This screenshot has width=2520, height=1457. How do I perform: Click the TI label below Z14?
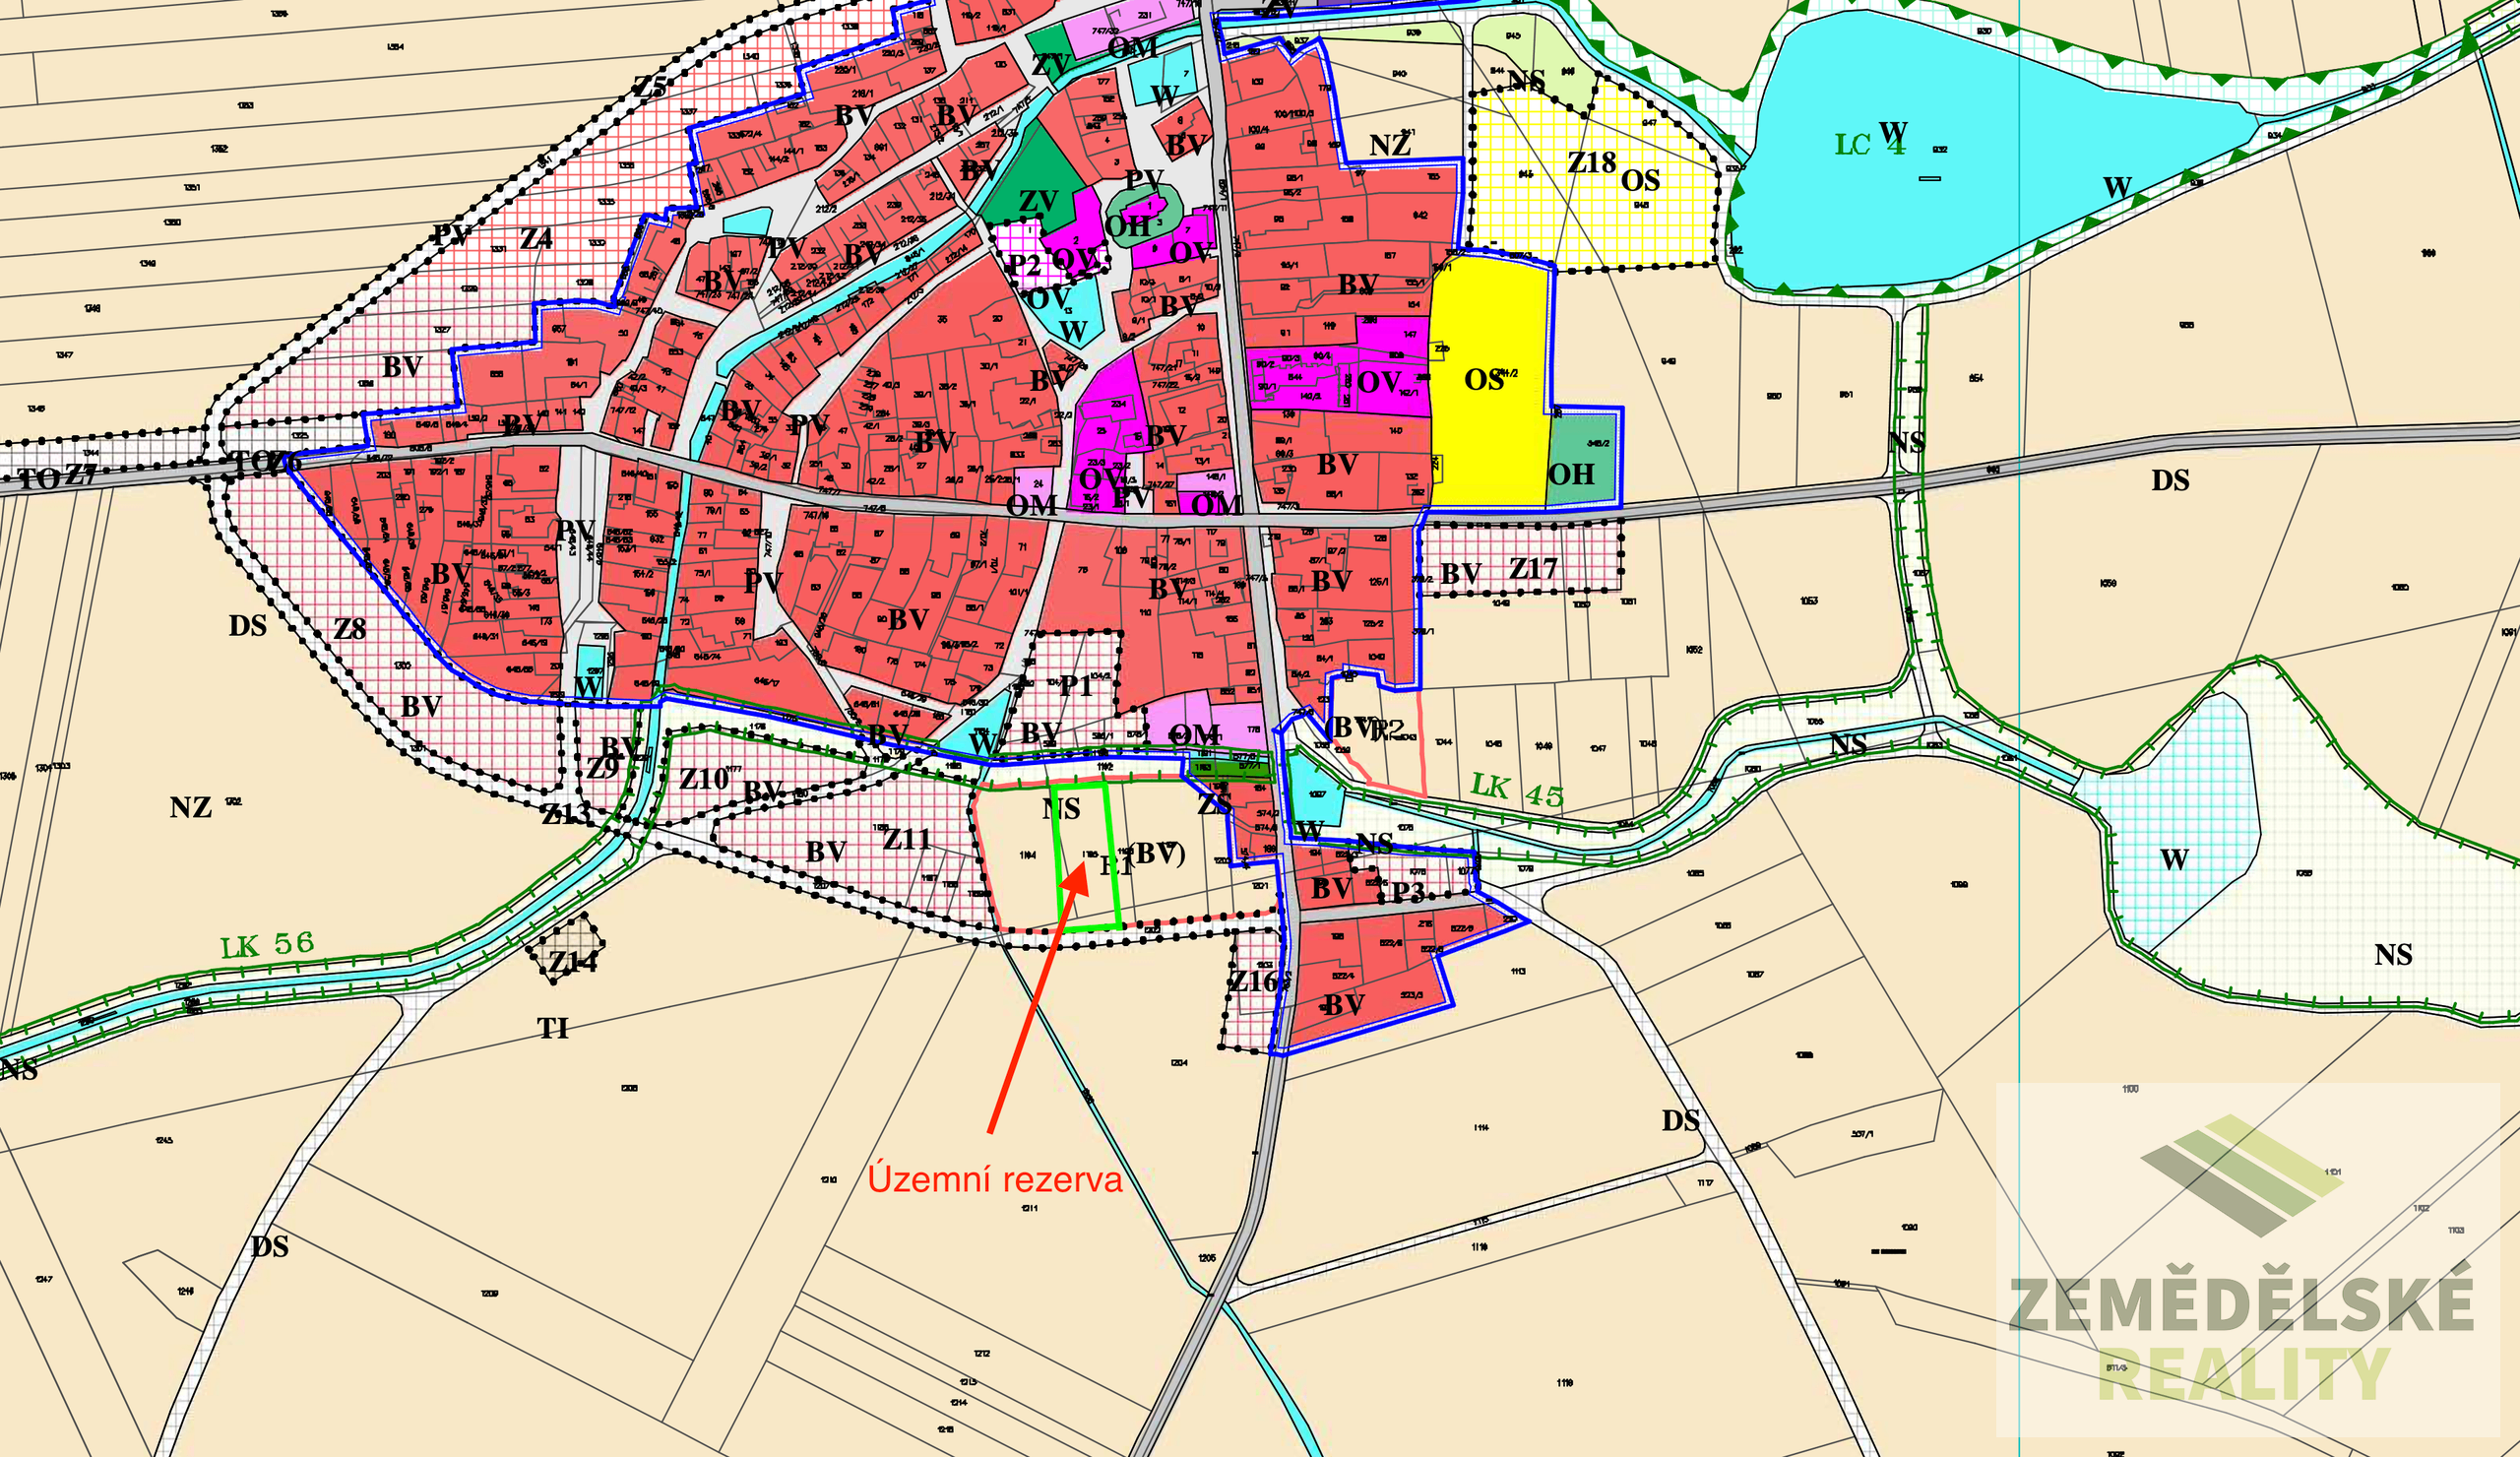(552, 1029)
